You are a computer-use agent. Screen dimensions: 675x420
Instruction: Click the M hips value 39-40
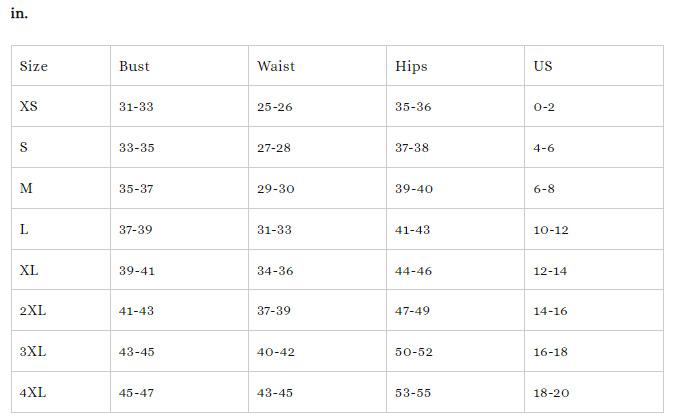point(414,189)
